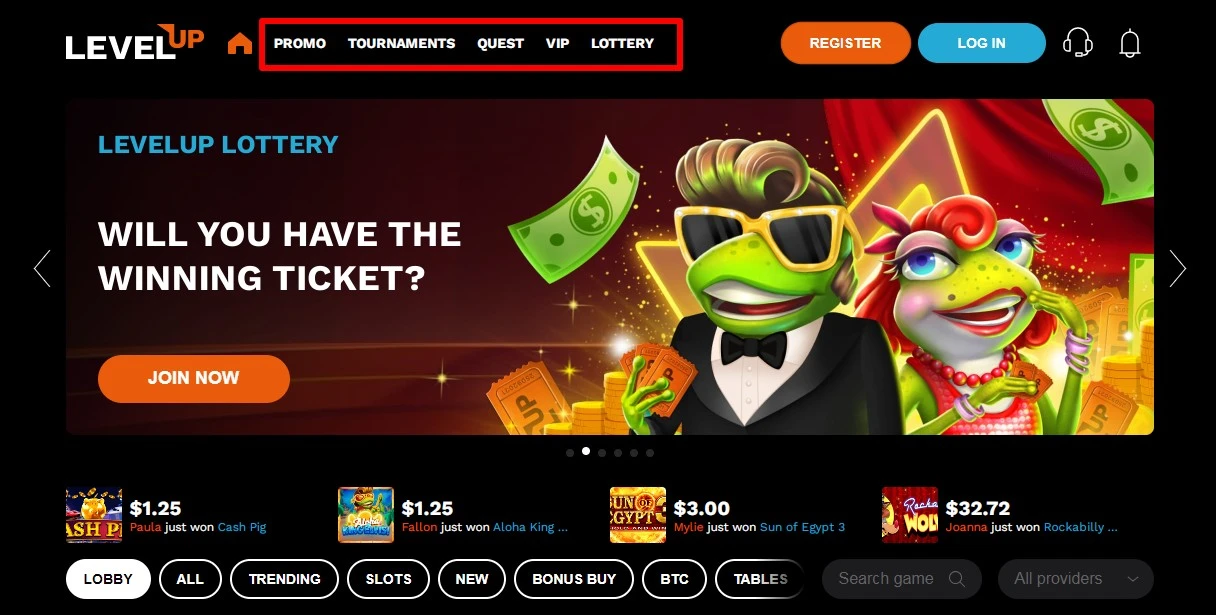Expand the All providers dropdown

(1076, 579)
